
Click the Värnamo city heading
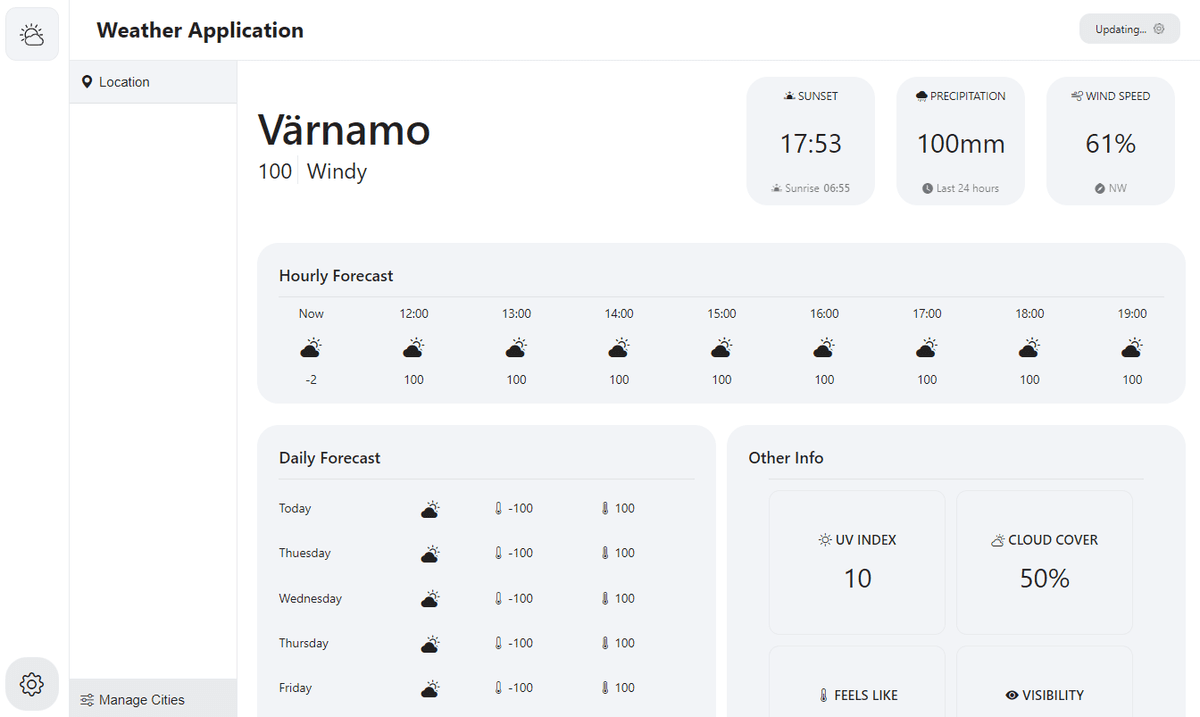tap(344, 130)
